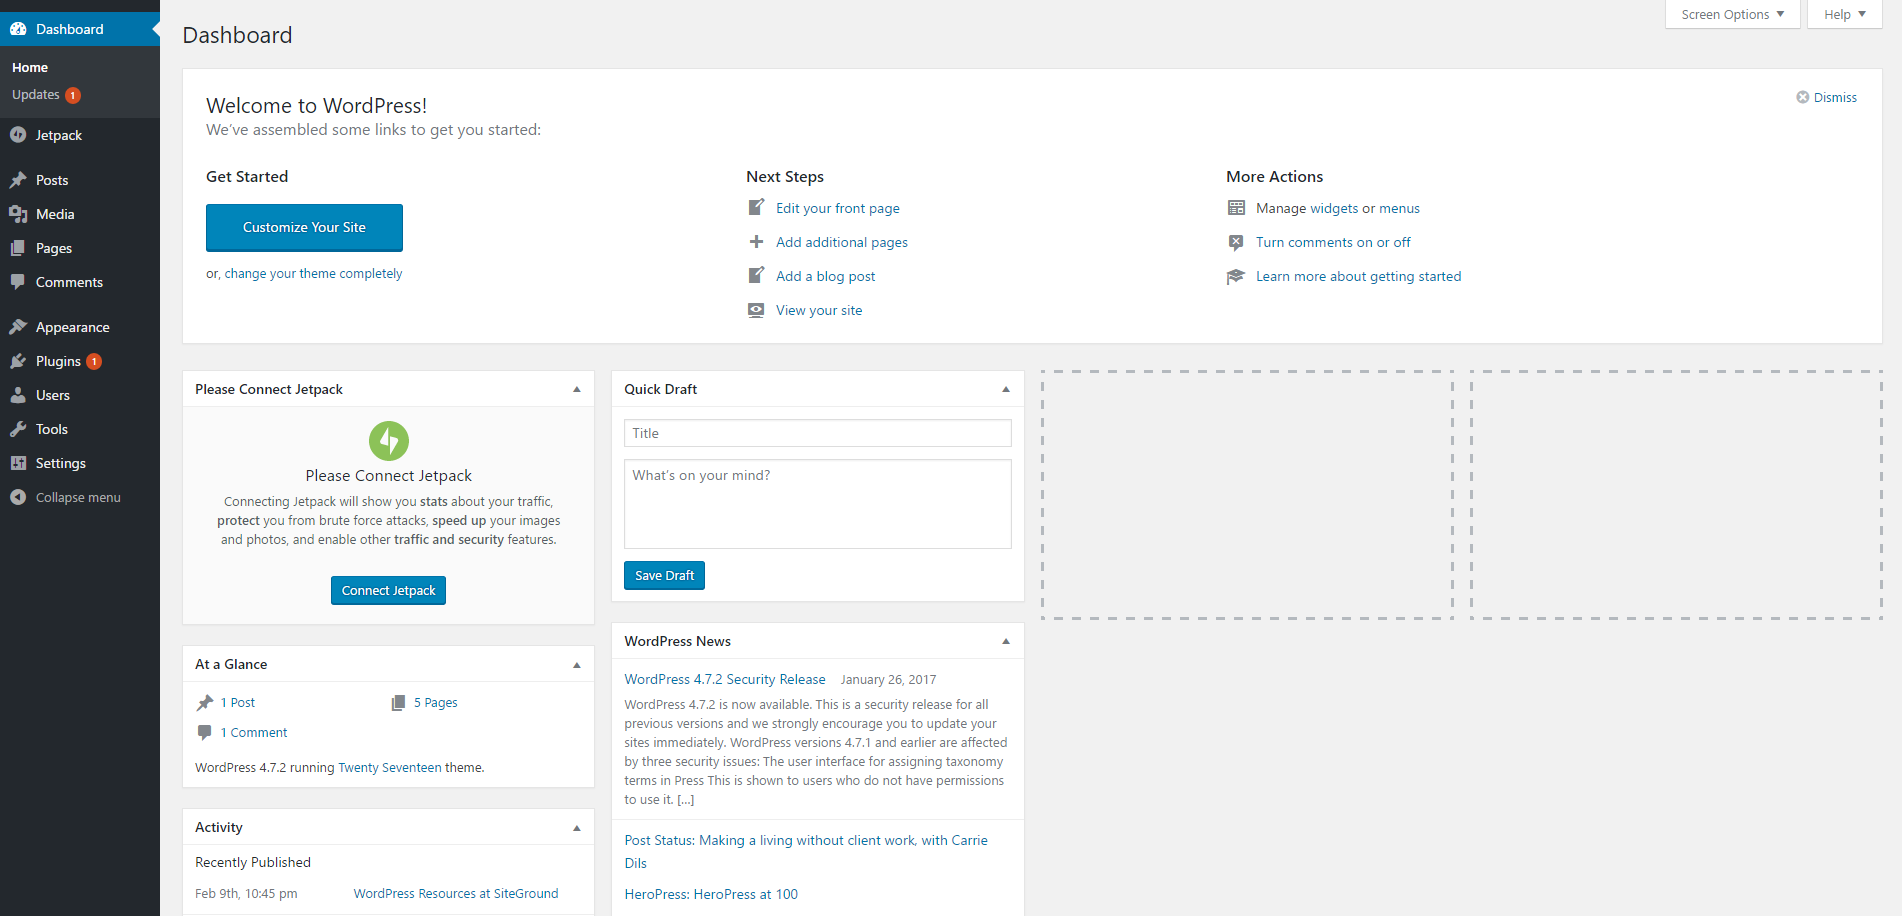
Task: Click the Dashboard gauge icon in sidebar
Action: [x=18, y=29]
